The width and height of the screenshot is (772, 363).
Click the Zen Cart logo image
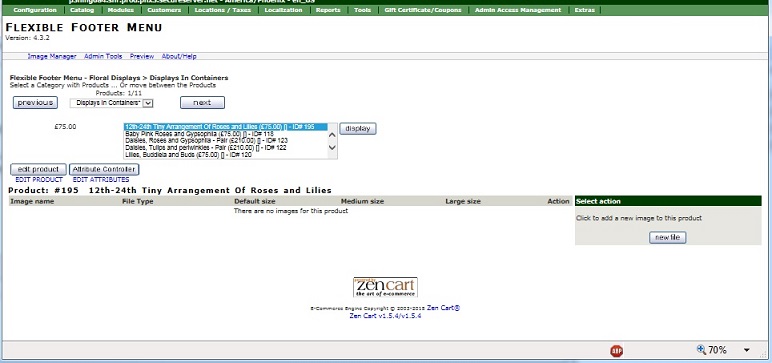pyautogui.click(x=385, y=287)
